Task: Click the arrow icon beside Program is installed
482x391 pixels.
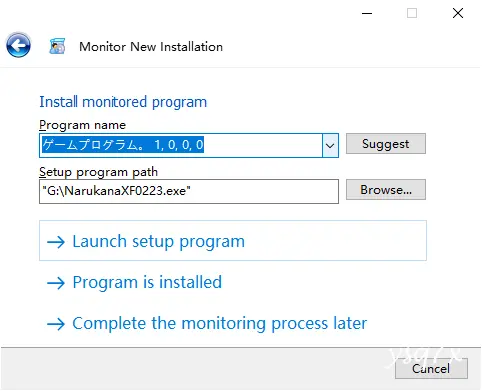Action: point(56,283)
